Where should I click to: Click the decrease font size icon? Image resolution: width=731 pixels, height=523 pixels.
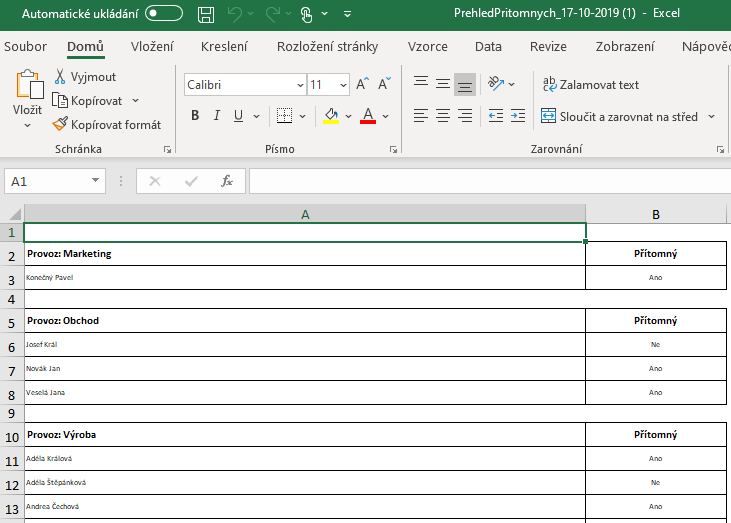[385, 84]
